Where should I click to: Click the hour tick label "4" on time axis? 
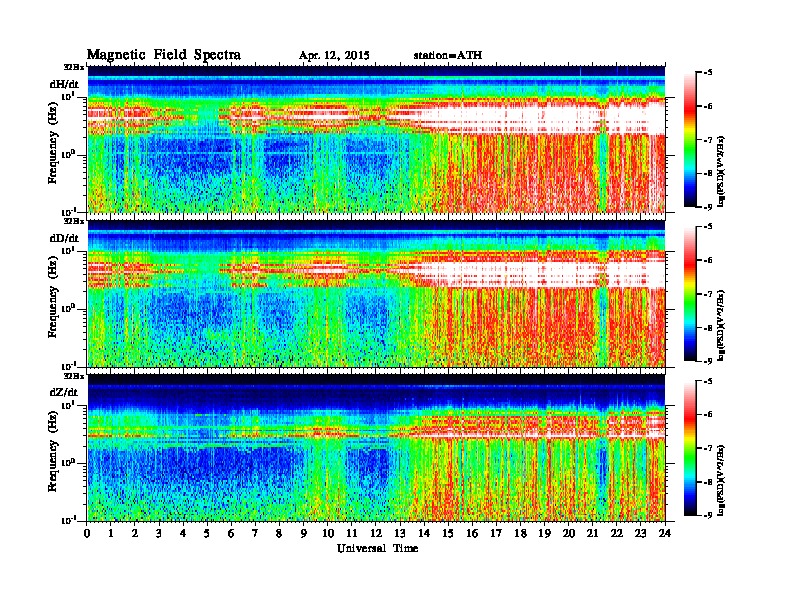183,533
